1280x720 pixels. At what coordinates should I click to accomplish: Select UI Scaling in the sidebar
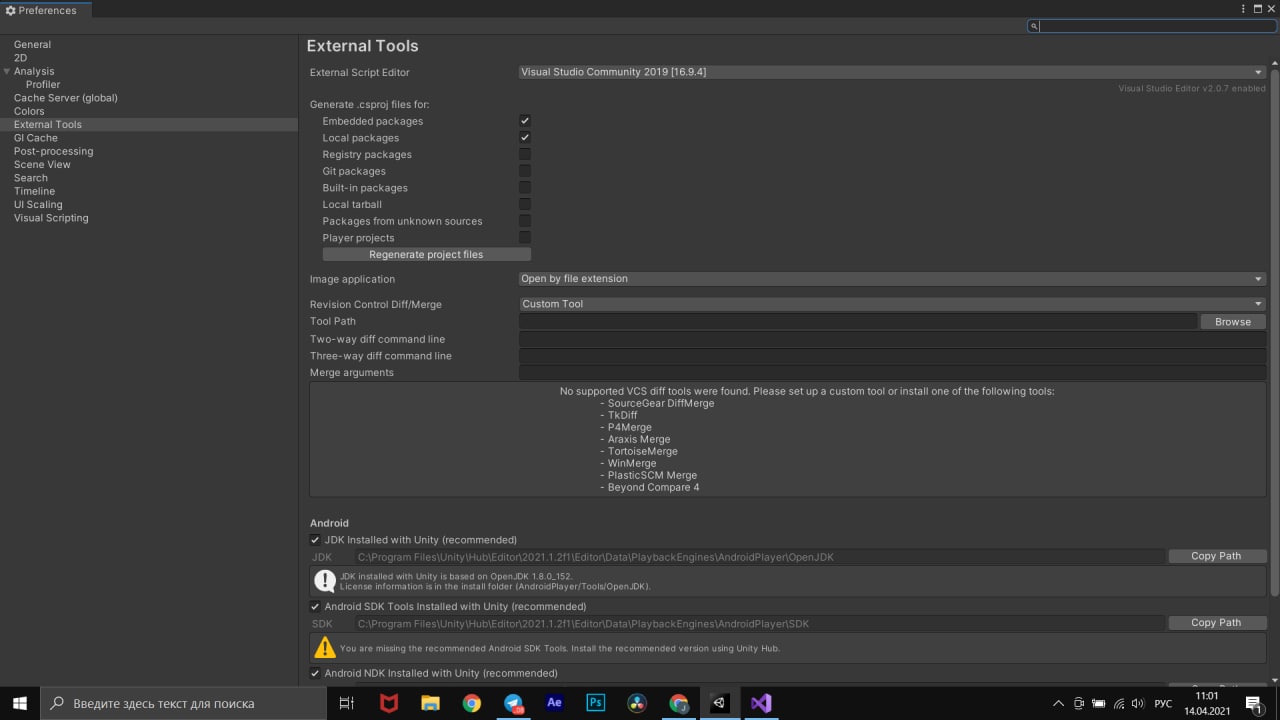(x=38, y=205)
